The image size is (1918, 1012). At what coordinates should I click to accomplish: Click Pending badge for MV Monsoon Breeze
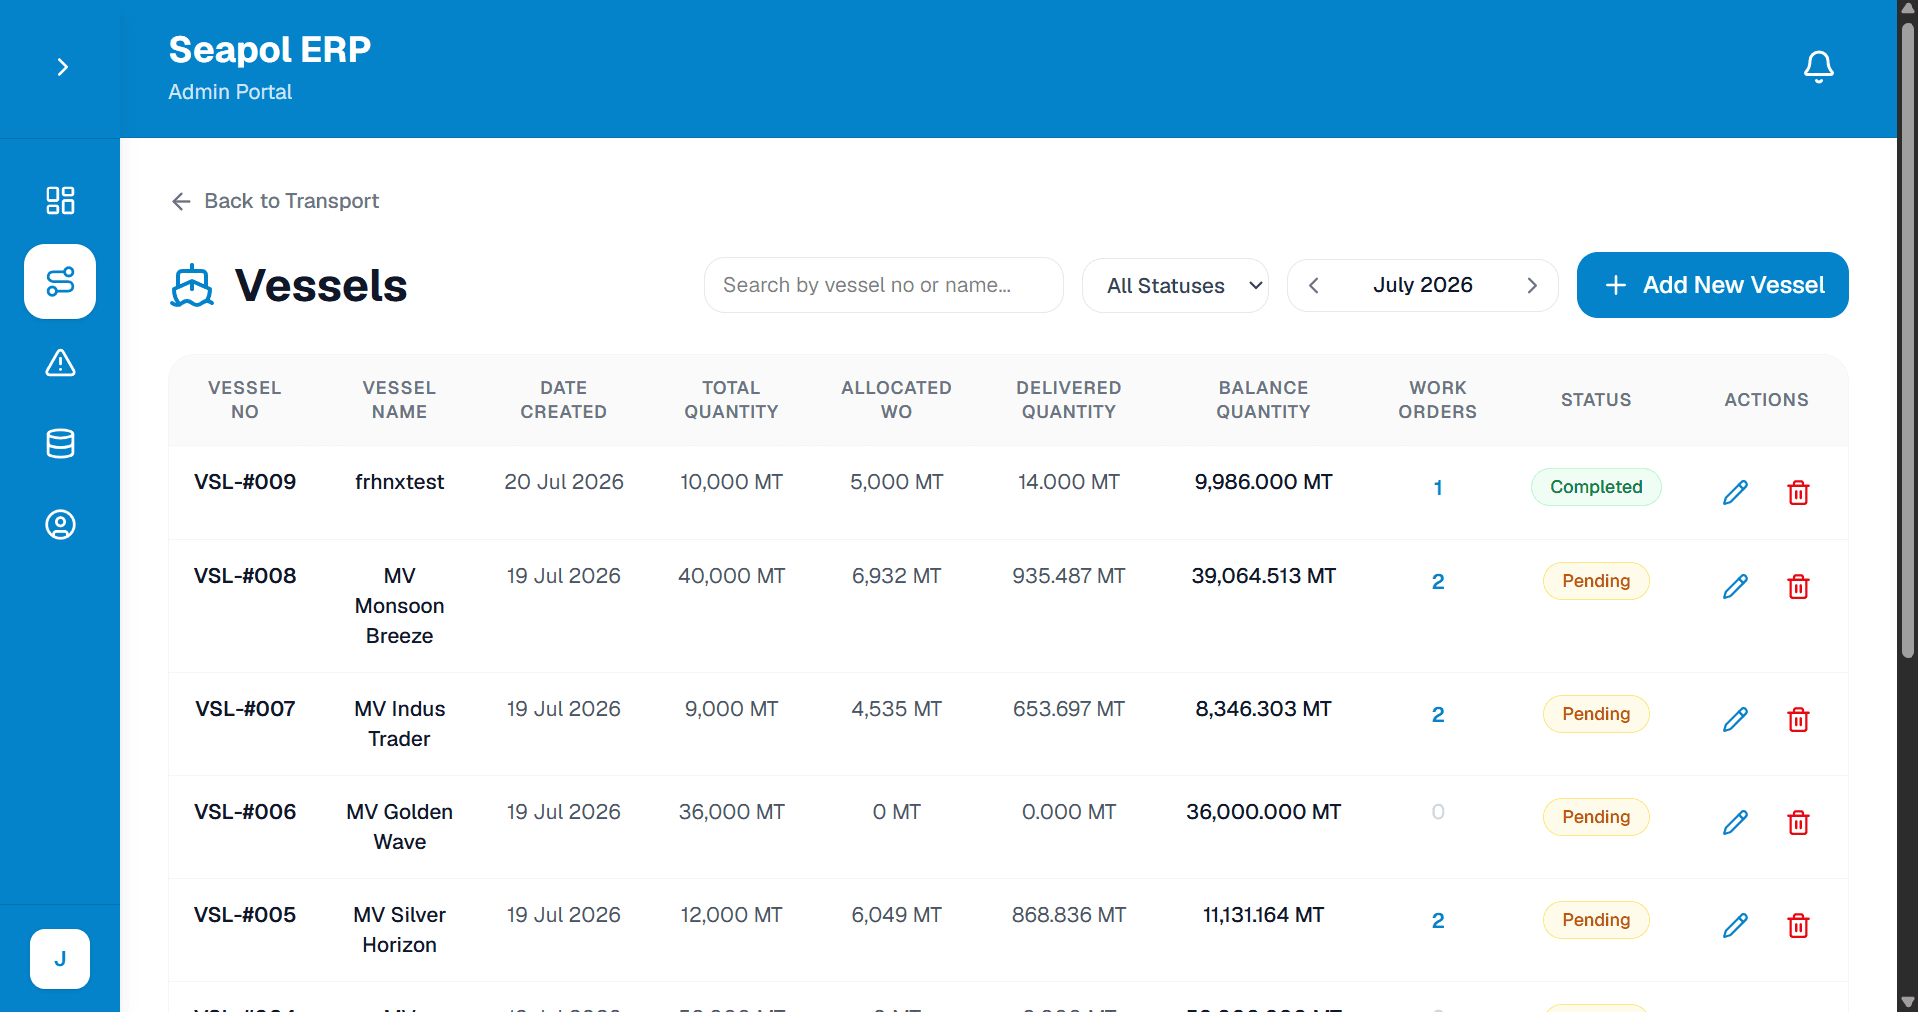coord(1596,581)
